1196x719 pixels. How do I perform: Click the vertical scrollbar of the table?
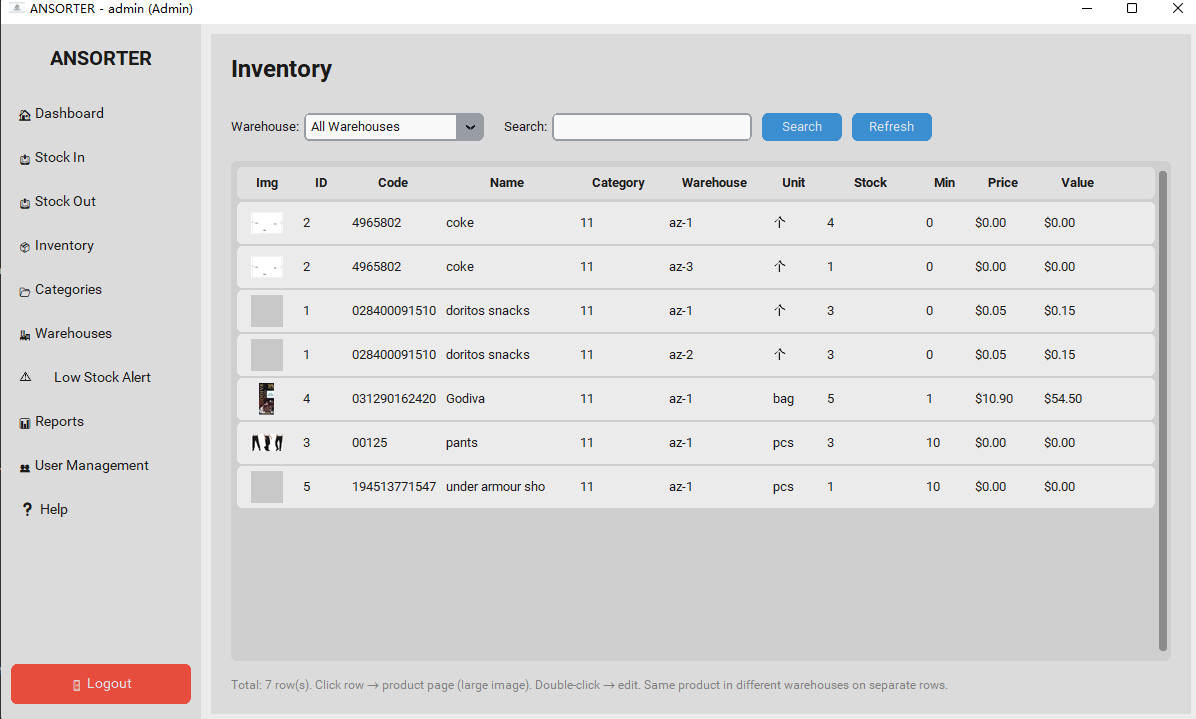point(1162,412)
